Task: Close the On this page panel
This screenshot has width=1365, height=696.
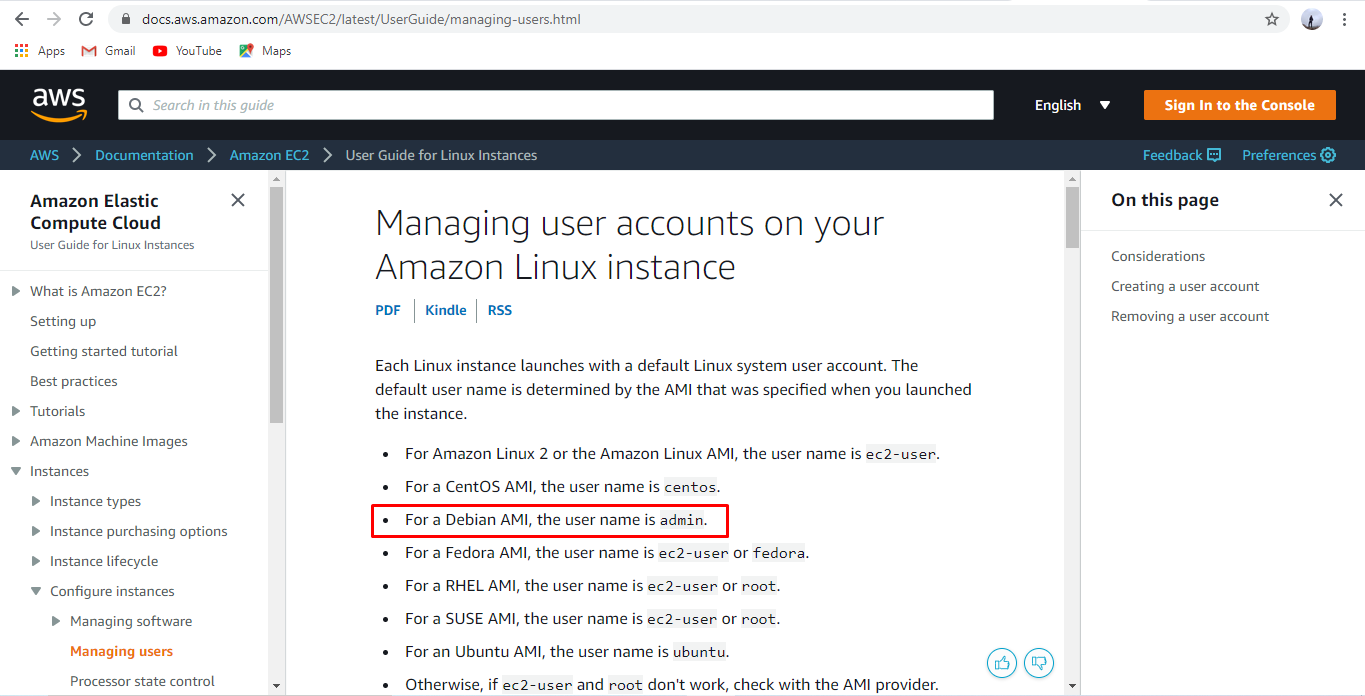Action: 1335,200
